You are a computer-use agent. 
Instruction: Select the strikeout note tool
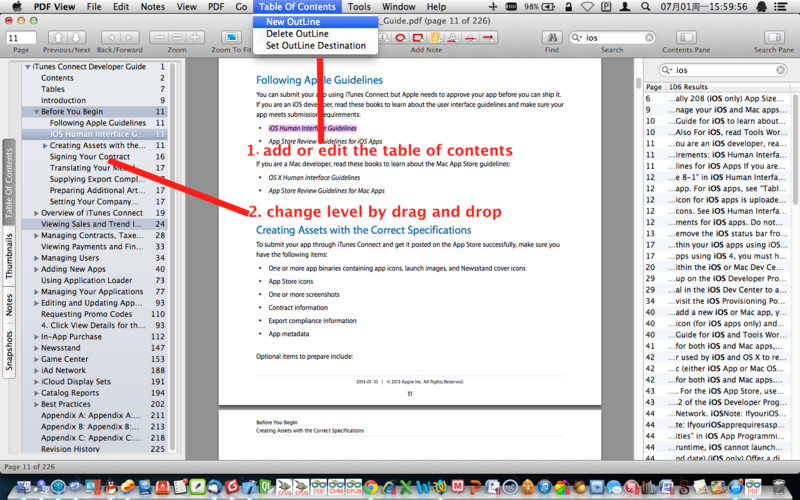point(470,38)
